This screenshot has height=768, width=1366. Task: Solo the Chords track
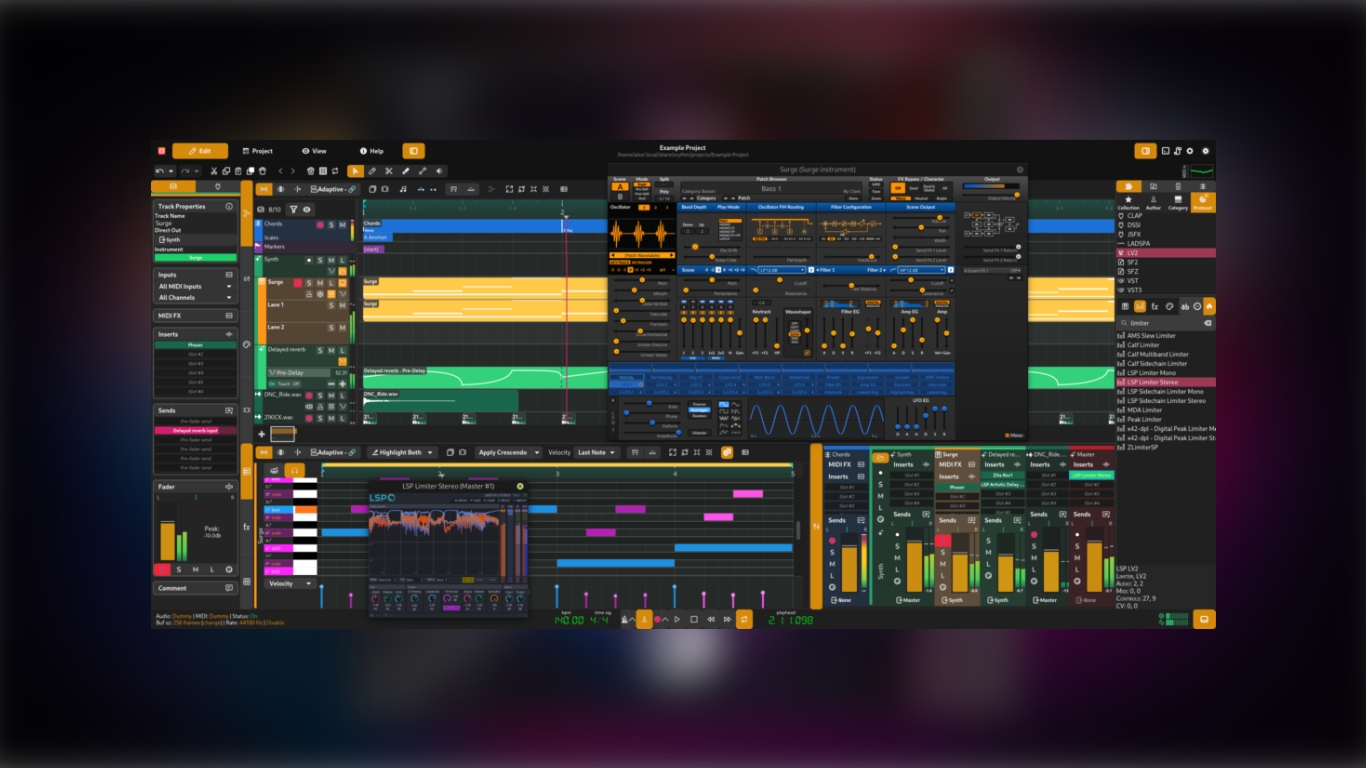click(331, 224)
